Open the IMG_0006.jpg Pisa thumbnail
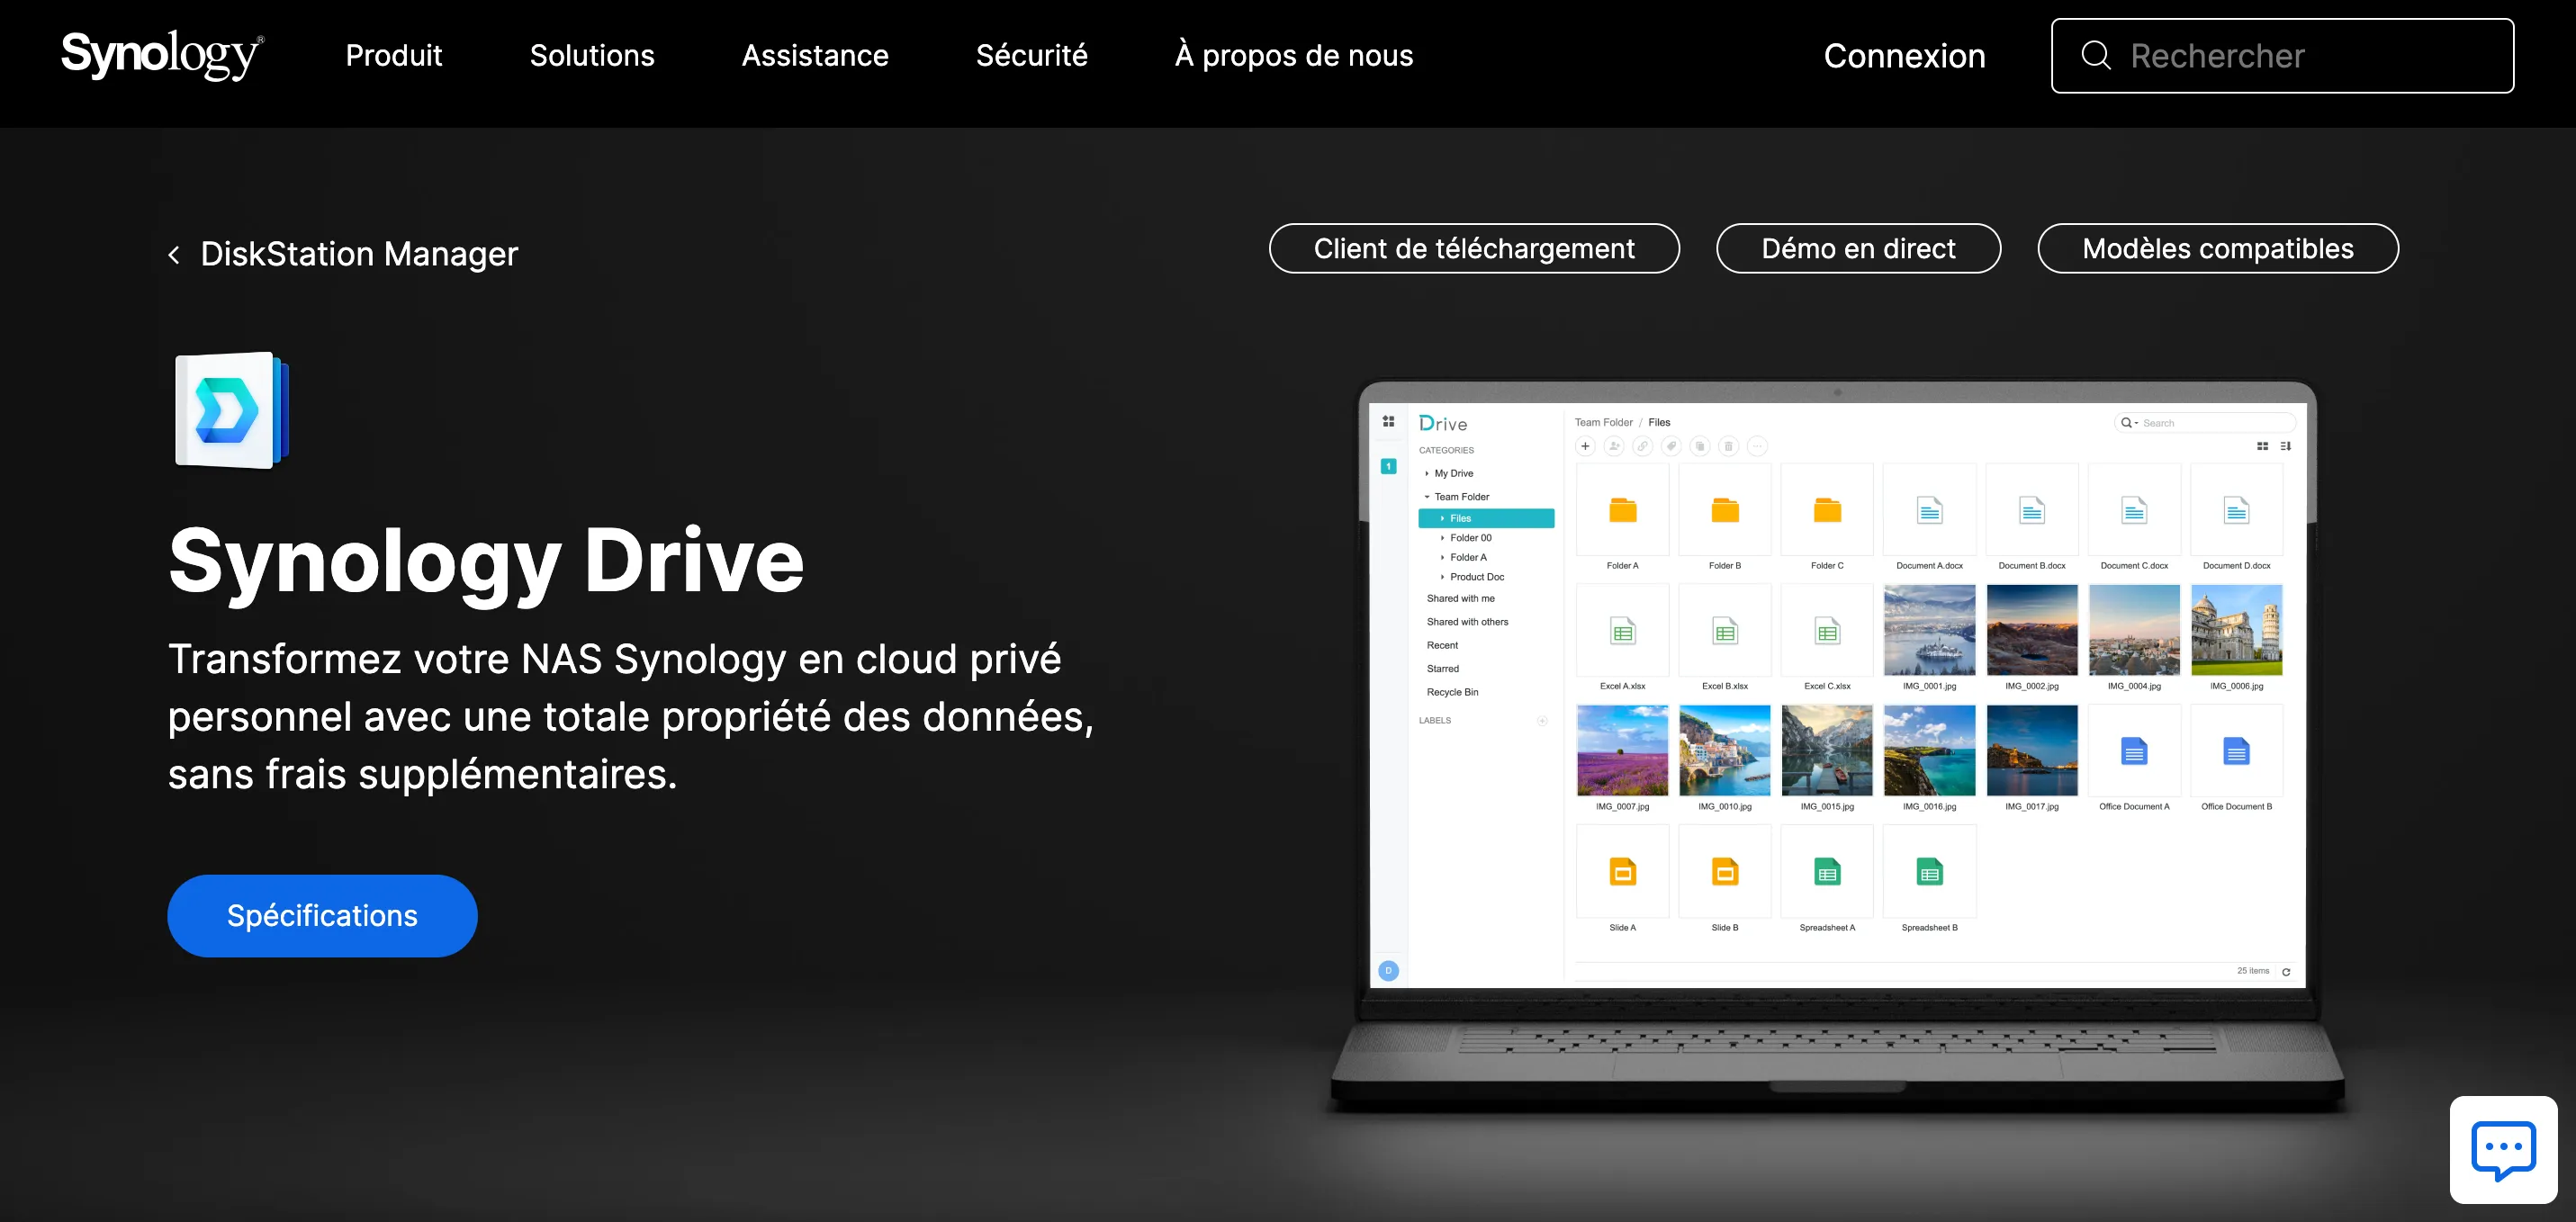2576x1222 pixels. pyautogui.click(x=2236, y=630)
